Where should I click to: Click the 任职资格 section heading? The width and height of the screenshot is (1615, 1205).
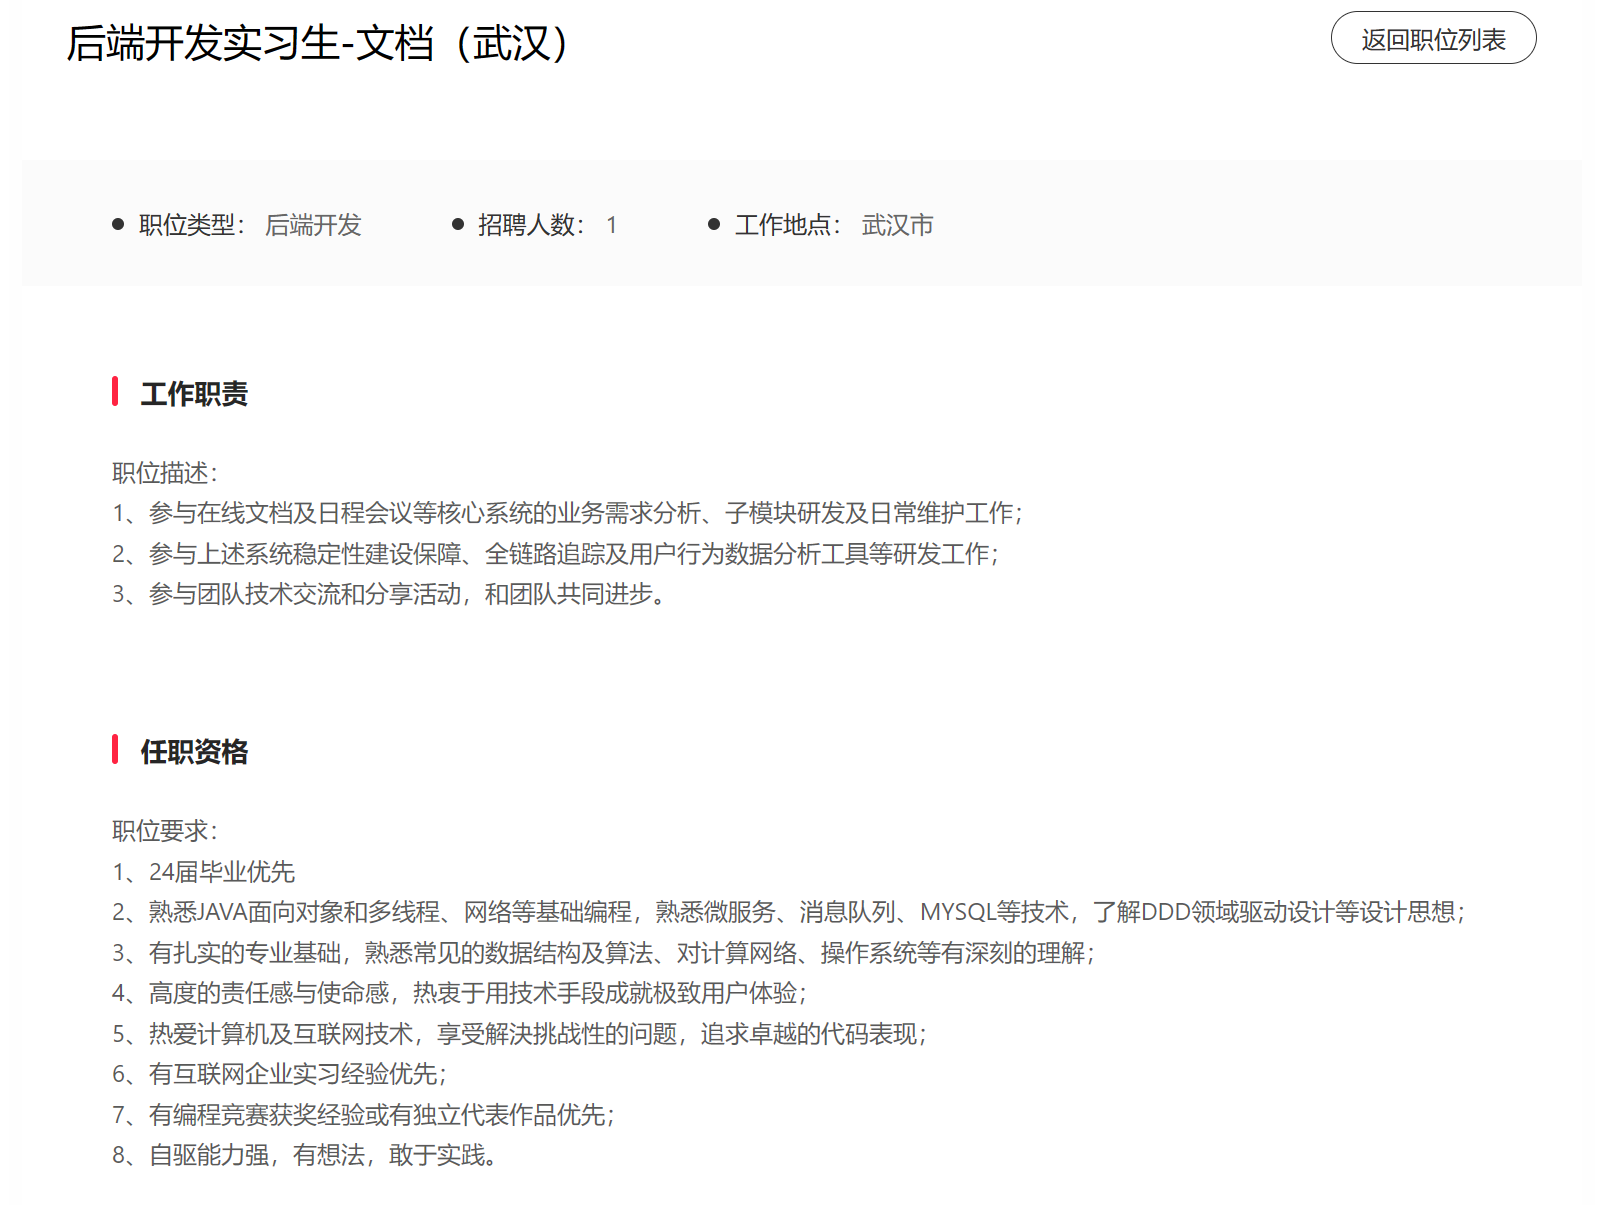tap(194, 752)
